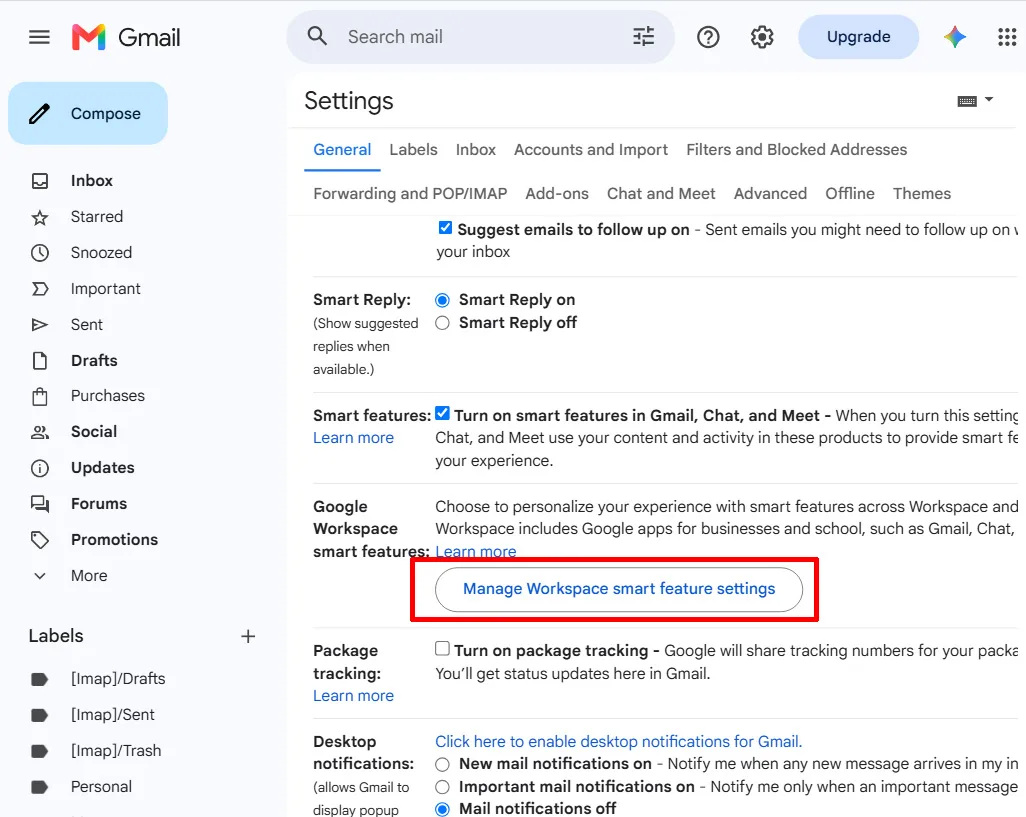Toggle Turn on smart features checkbox
The image size is (1026, 817).
(x=442, y=413)
